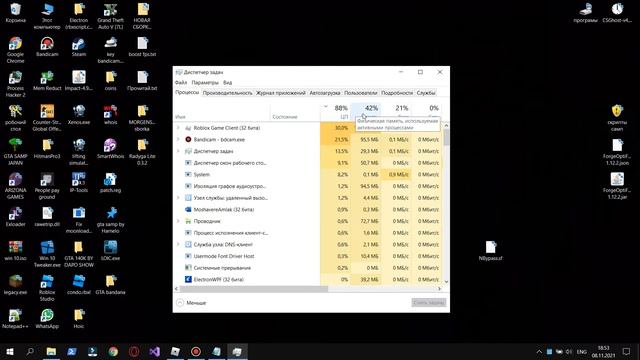Open Opera browser from the taskbar
Image resolution: width=640 pixels, height=360 pixels.
coord(134,351)
